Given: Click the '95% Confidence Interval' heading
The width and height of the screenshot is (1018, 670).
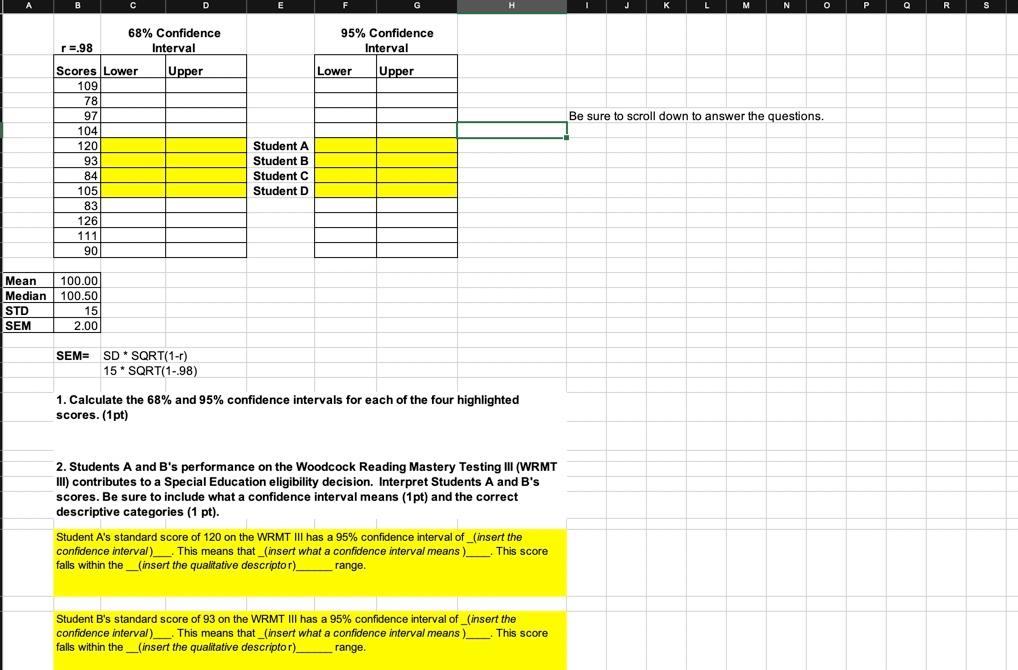Looking at the screenshot, I should [386, 40].
